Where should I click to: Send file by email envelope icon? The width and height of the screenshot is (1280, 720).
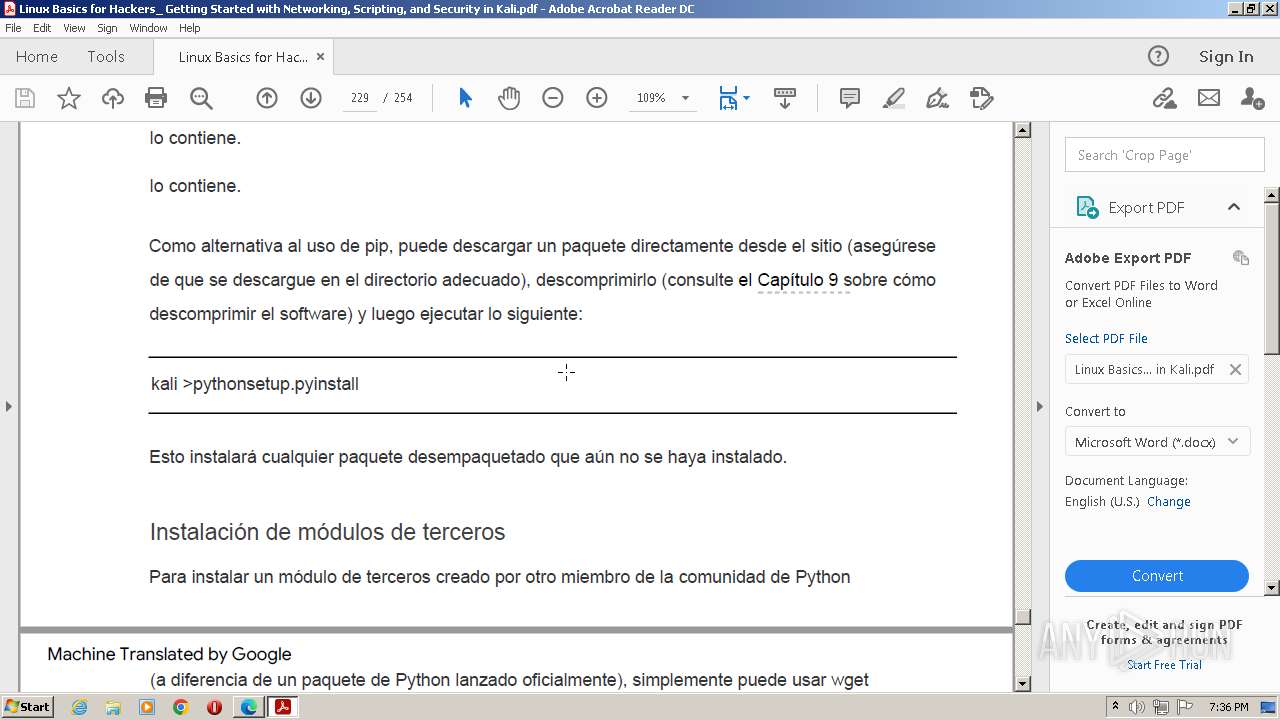pyautogui.click(x=1209, y=98)
